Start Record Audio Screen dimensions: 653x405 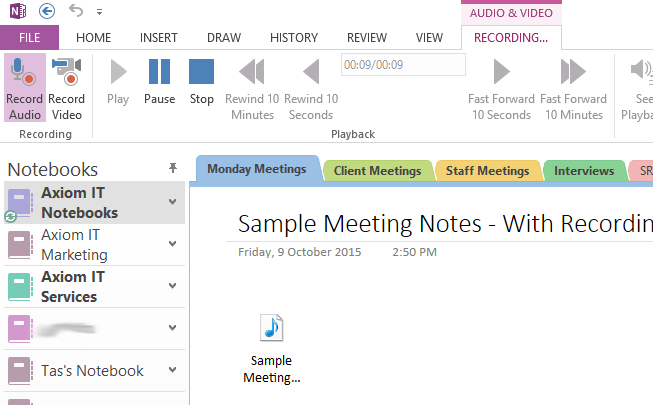pyautogui.click(x=25, y=88)
